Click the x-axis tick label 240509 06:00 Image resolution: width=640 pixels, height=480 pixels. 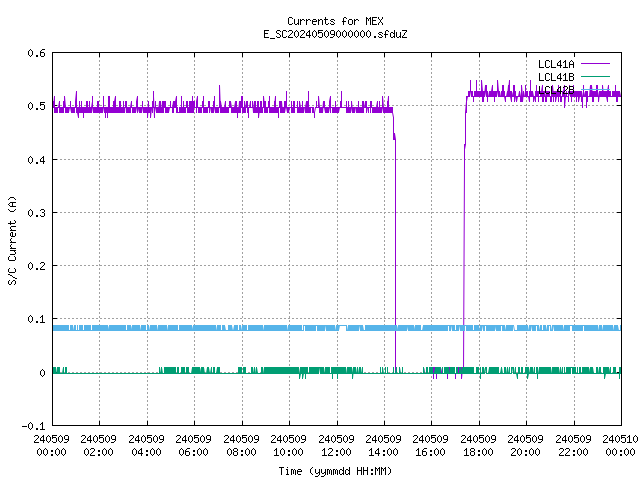click(x=193, y=445)
